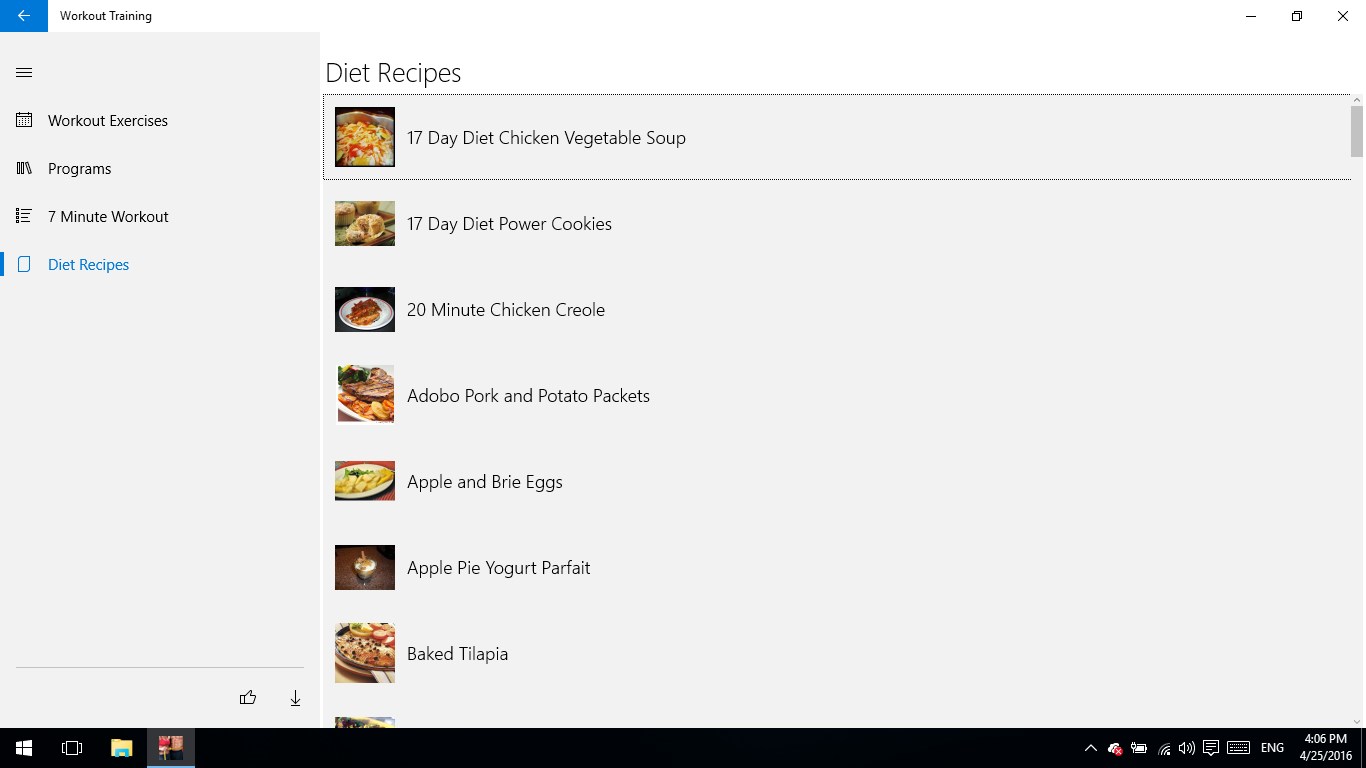Open the Windows Start menu
Viewport: 1366px width, 768px height.
24,748
